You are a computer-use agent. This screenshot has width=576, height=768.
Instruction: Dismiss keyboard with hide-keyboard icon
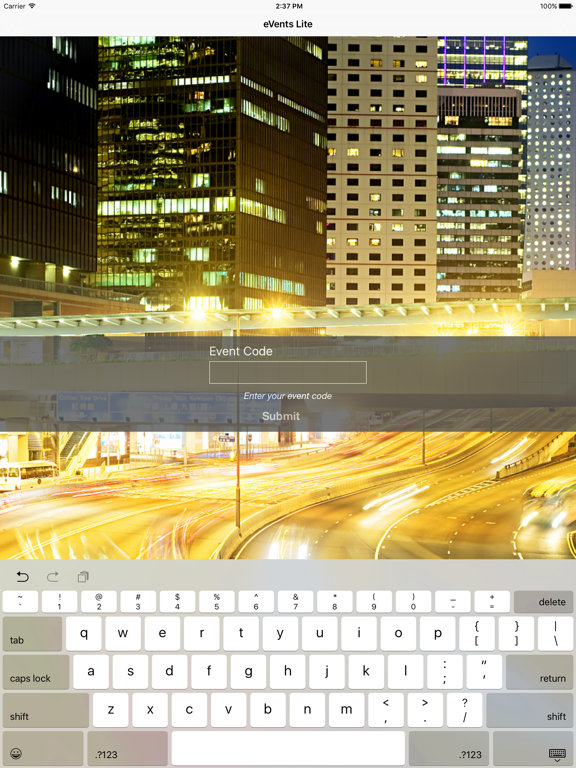pos(534,748)
